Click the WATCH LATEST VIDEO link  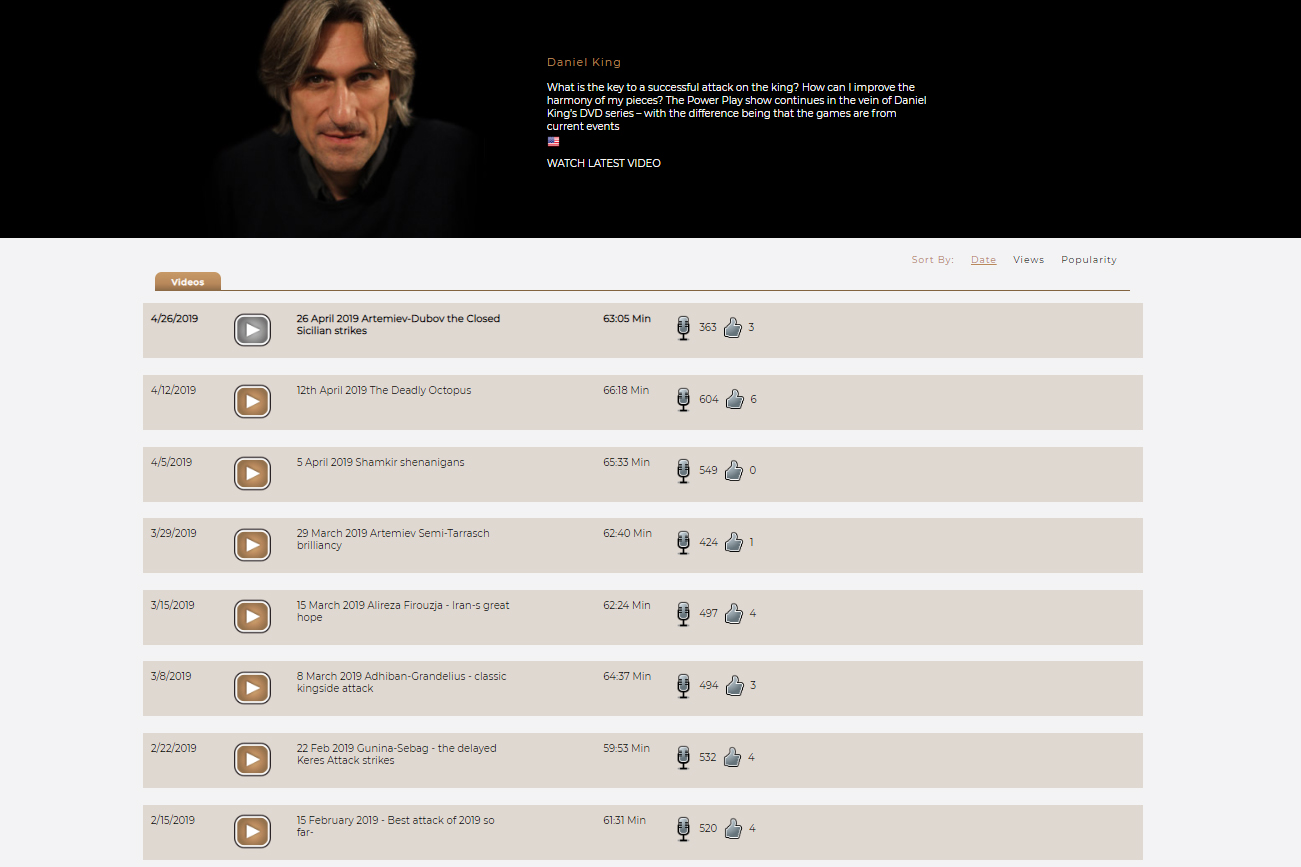603,163
